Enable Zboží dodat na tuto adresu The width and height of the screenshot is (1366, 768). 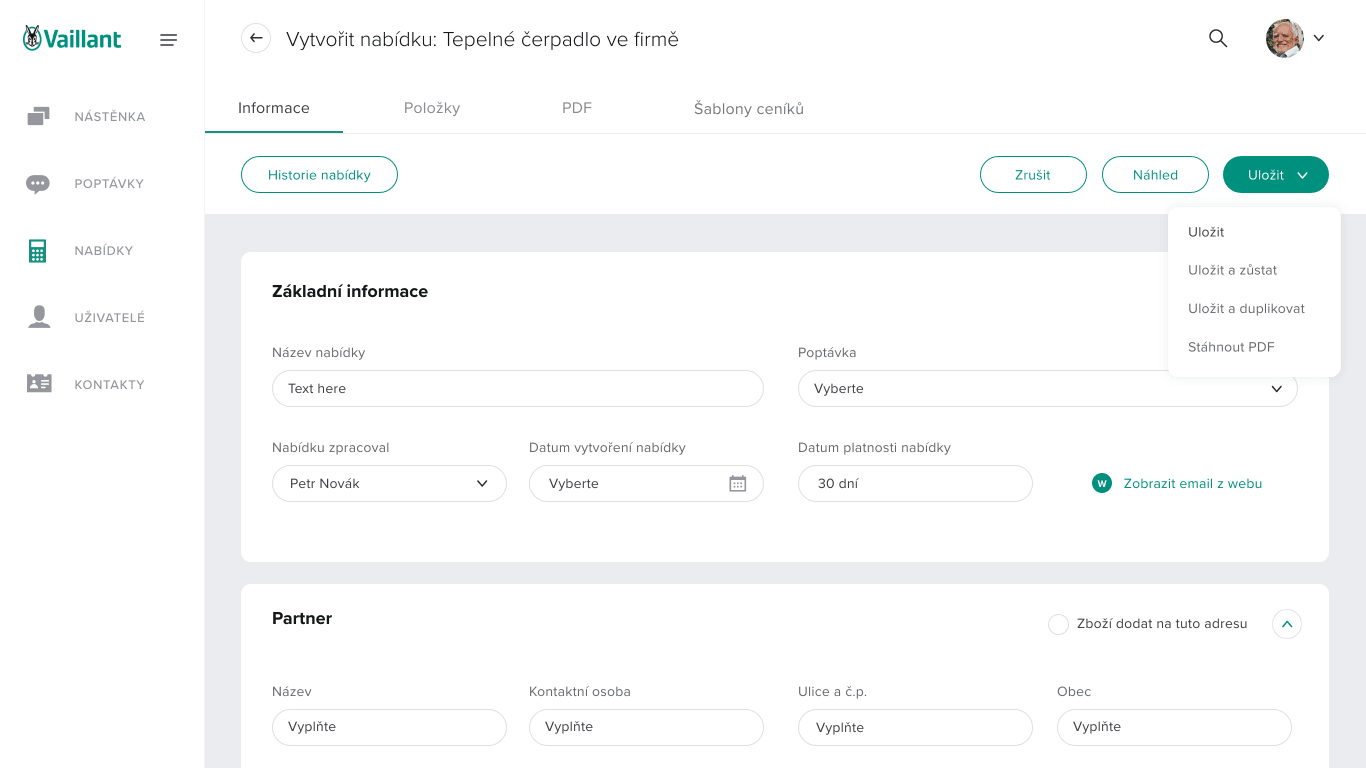click(1058, 624)
